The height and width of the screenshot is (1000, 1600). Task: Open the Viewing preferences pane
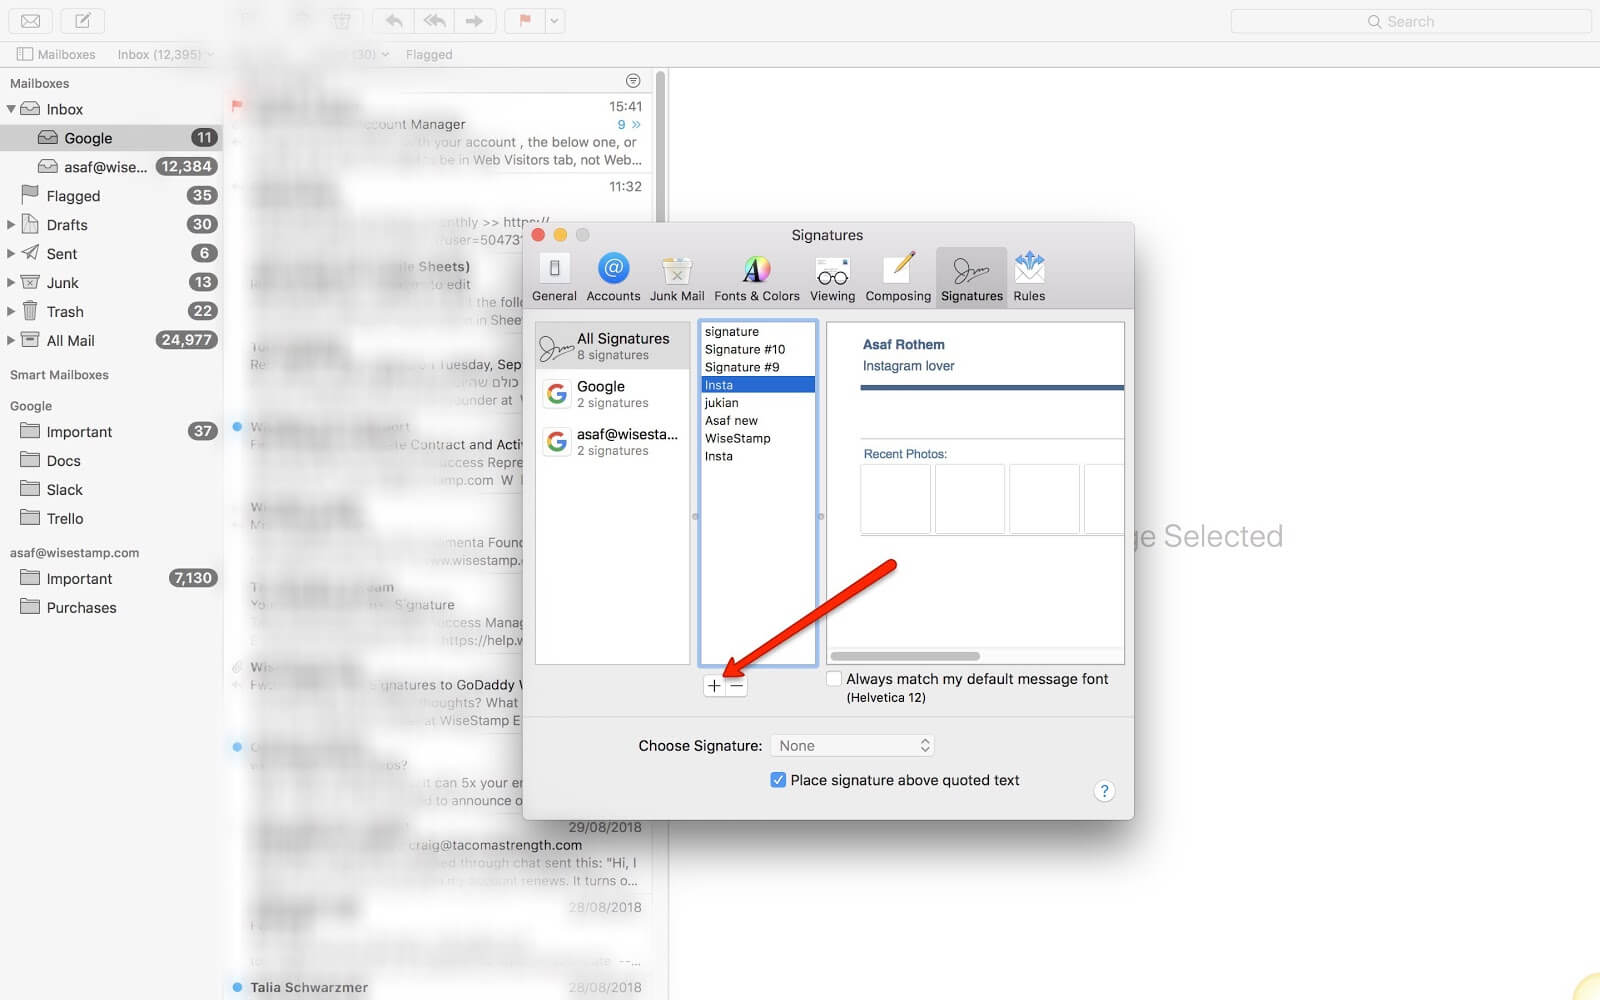pyautogui.click(x=832, y=276)
